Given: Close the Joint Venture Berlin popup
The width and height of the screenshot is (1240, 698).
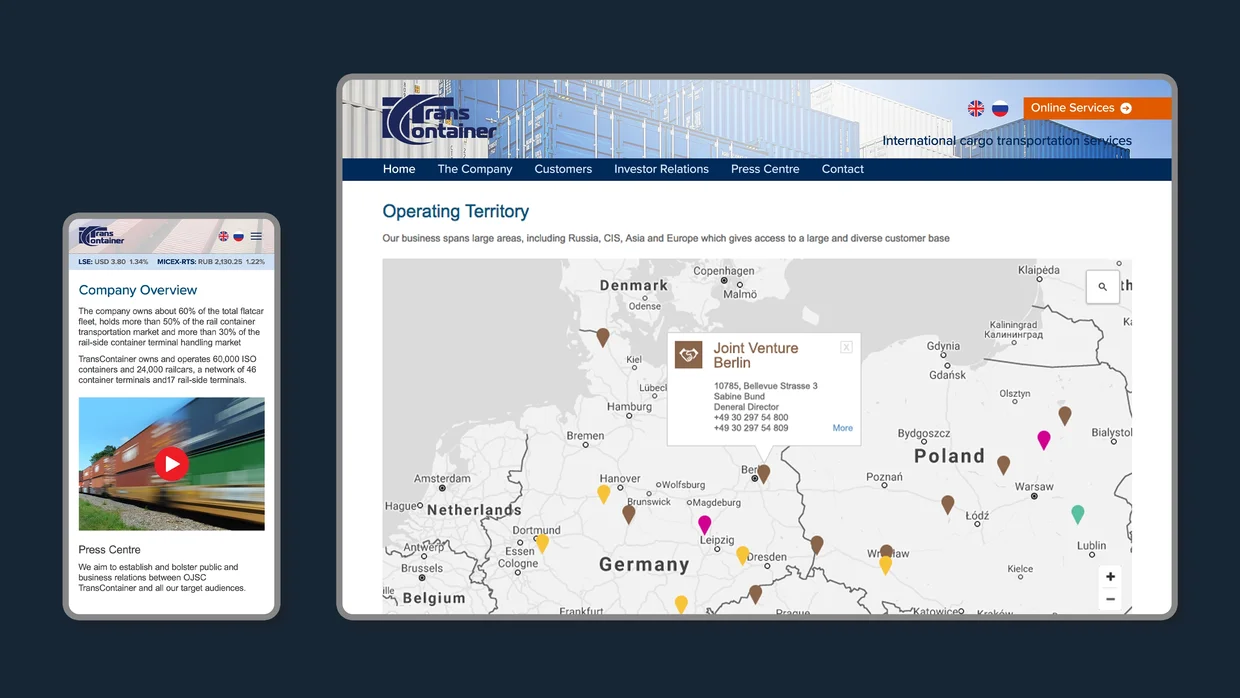Looking at the screenshot, I should click(845, 347).
